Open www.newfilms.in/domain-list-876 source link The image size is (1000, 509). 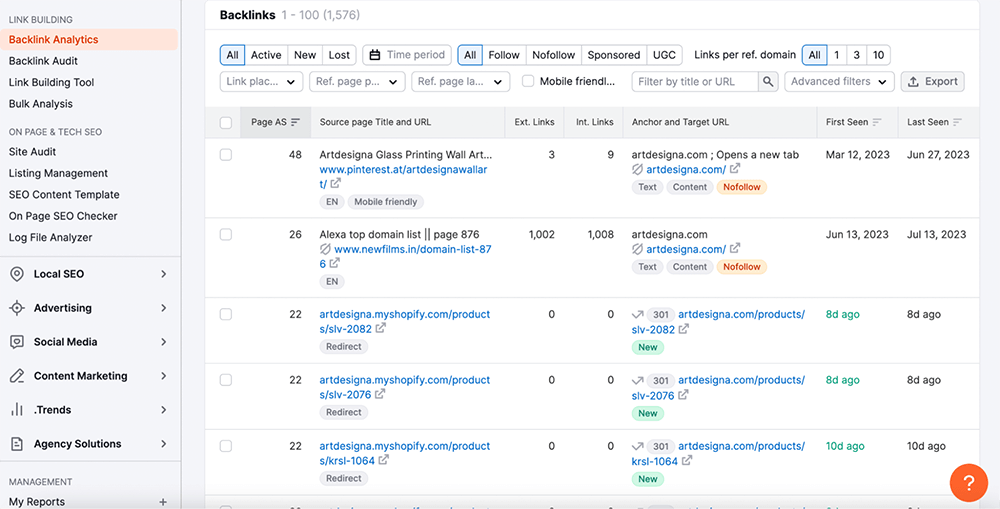pos(405,256)
